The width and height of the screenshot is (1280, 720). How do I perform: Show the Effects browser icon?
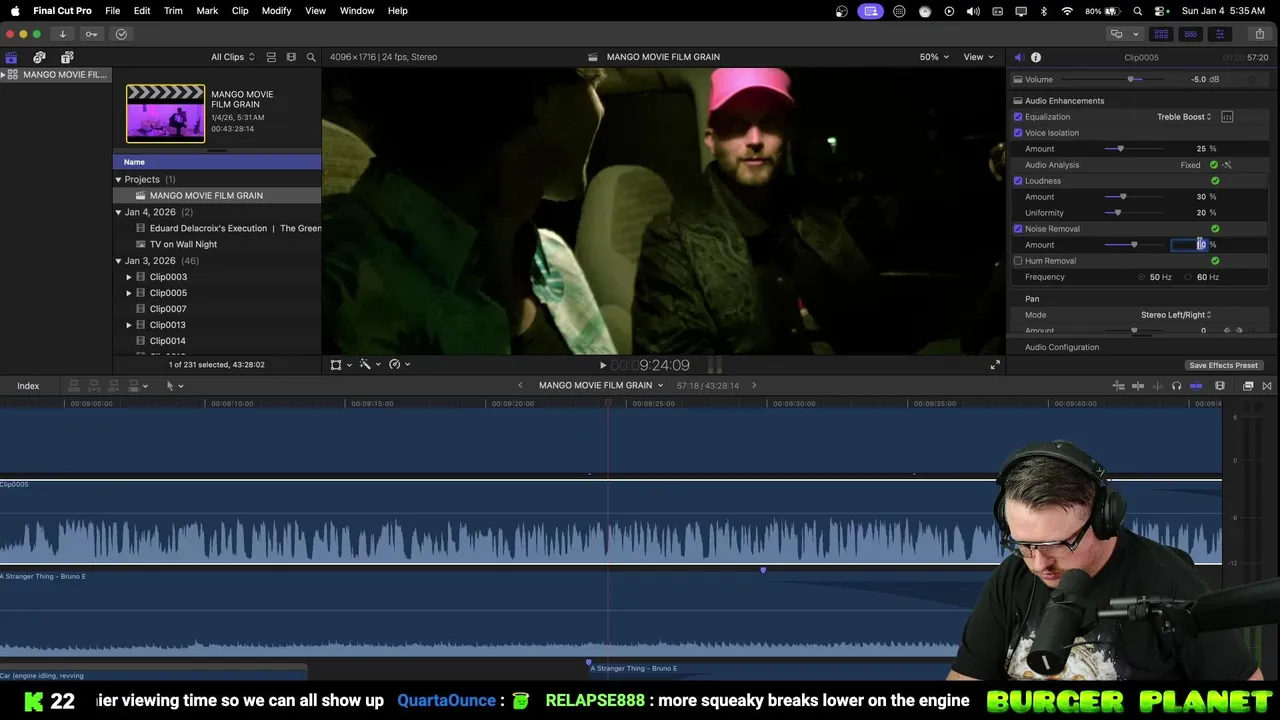tap(1248, 386)
